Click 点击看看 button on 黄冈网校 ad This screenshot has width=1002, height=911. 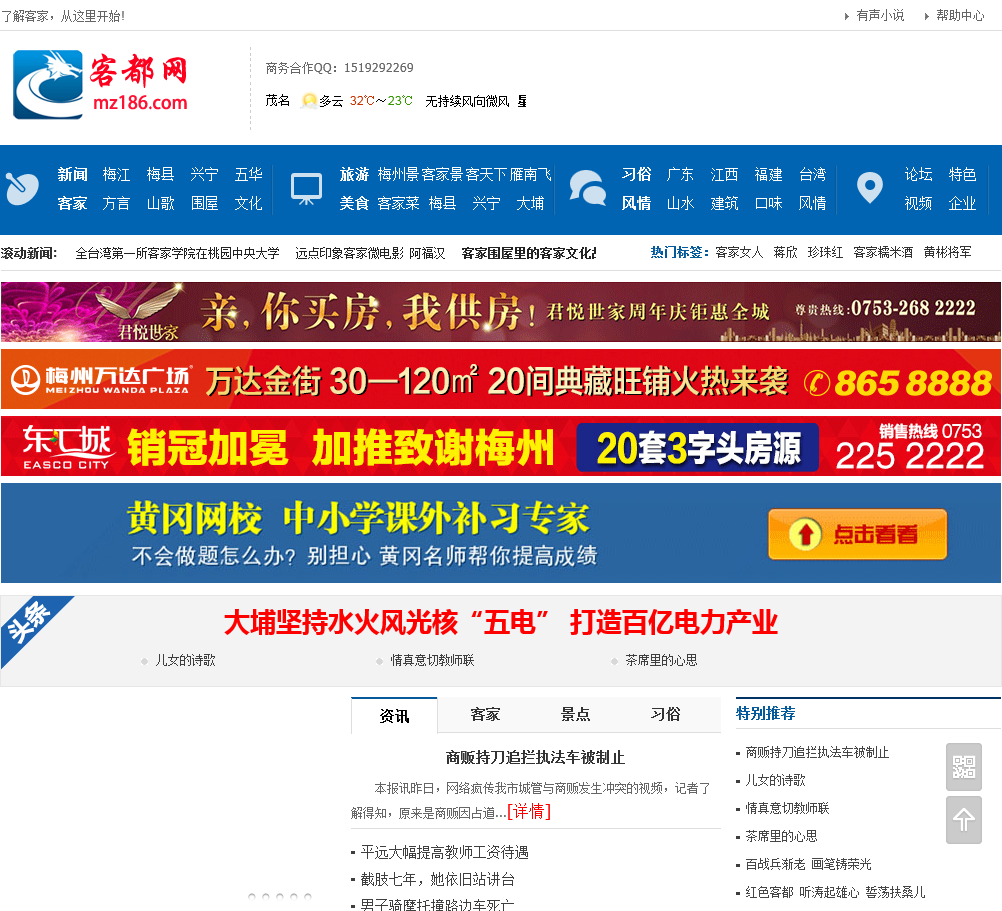click(858, 534)
